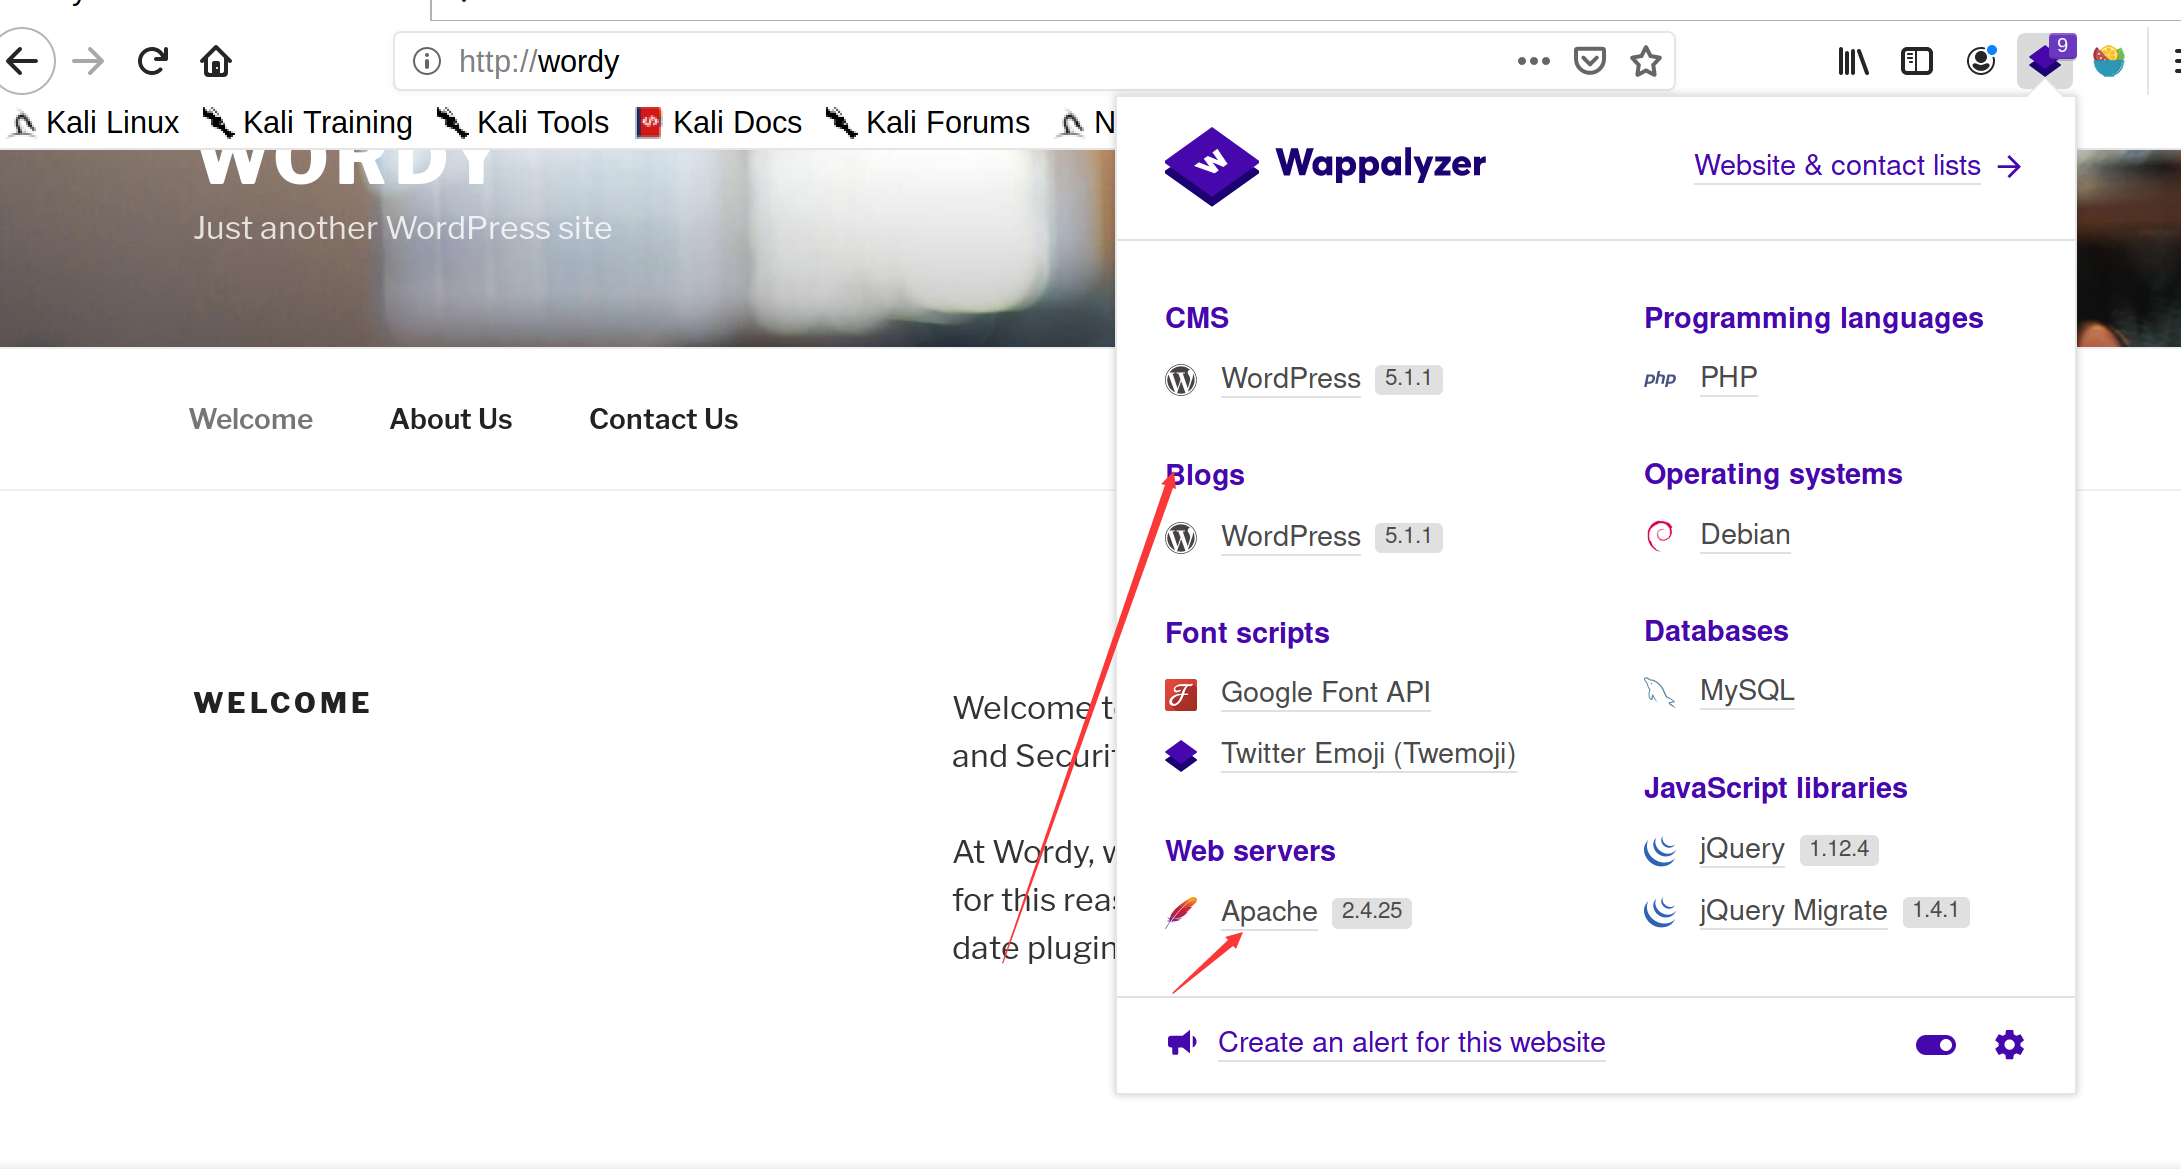Click the WordPress icon under CMS
The image size is (2181, 1169).
pyautogui.click(x=1181, y=380)
